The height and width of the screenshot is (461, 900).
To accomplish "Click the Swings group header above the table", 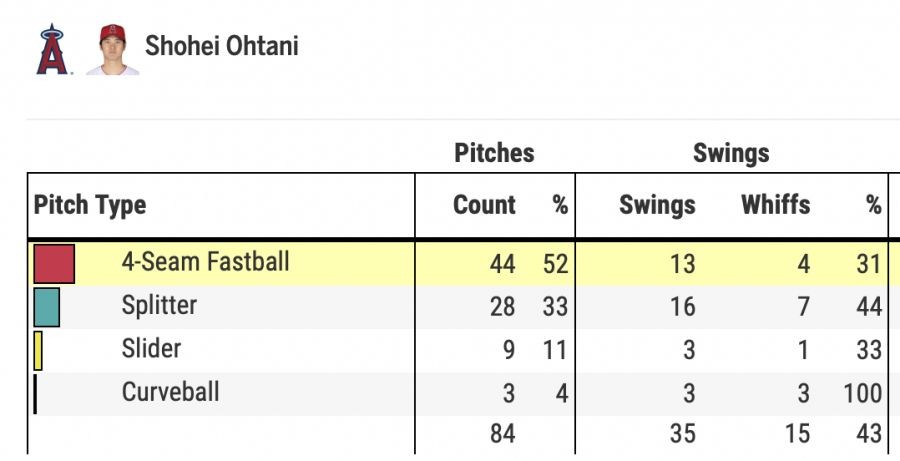I will (731, 153).
